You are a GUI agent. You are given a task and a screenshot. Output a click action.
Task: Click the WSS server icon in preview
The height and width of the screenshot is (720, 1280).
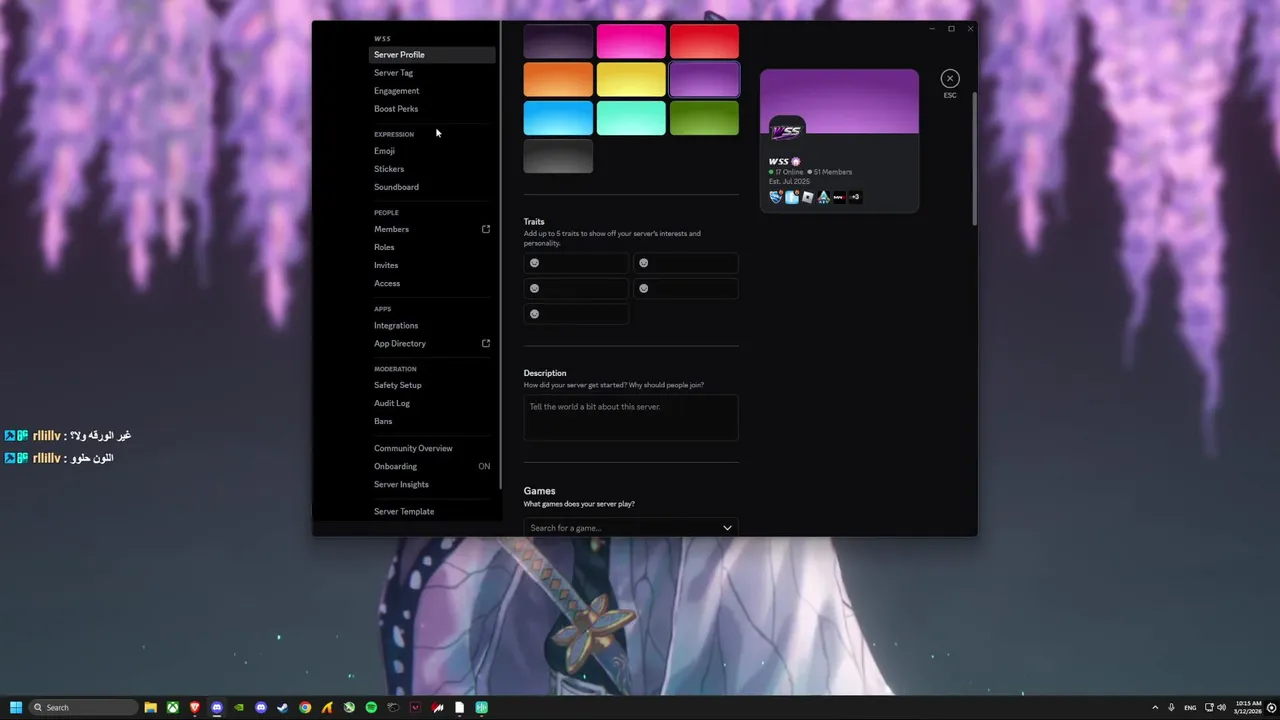click(x=787, y=131)
